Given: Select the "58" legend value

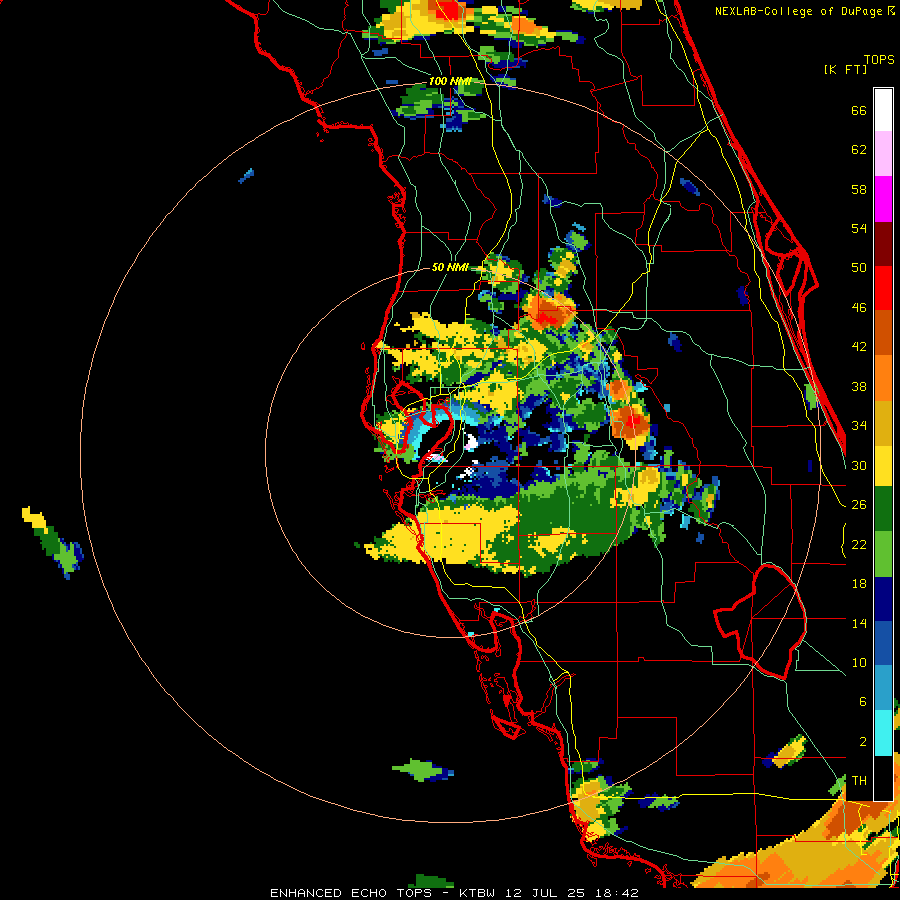Looking at the screenshot, I should (859, 189).
